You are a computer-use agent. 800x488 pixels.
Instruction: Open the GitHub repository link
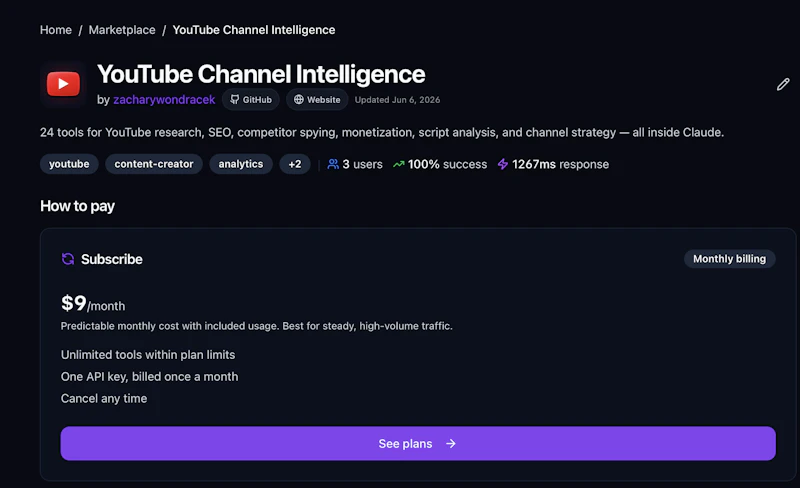pyautogui.click(x=251, y=100)
